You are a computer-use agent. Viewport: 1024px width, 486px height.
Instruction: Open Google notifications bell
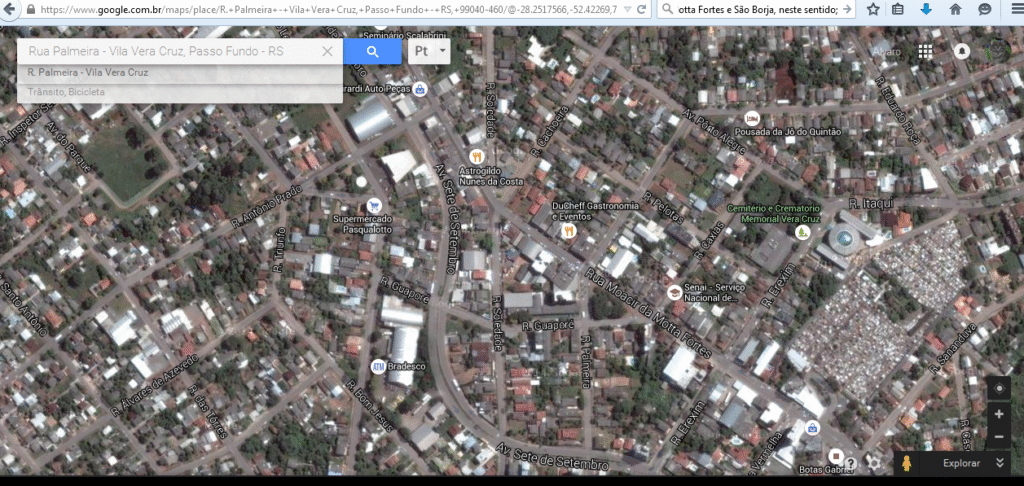[x=961, y=51]
